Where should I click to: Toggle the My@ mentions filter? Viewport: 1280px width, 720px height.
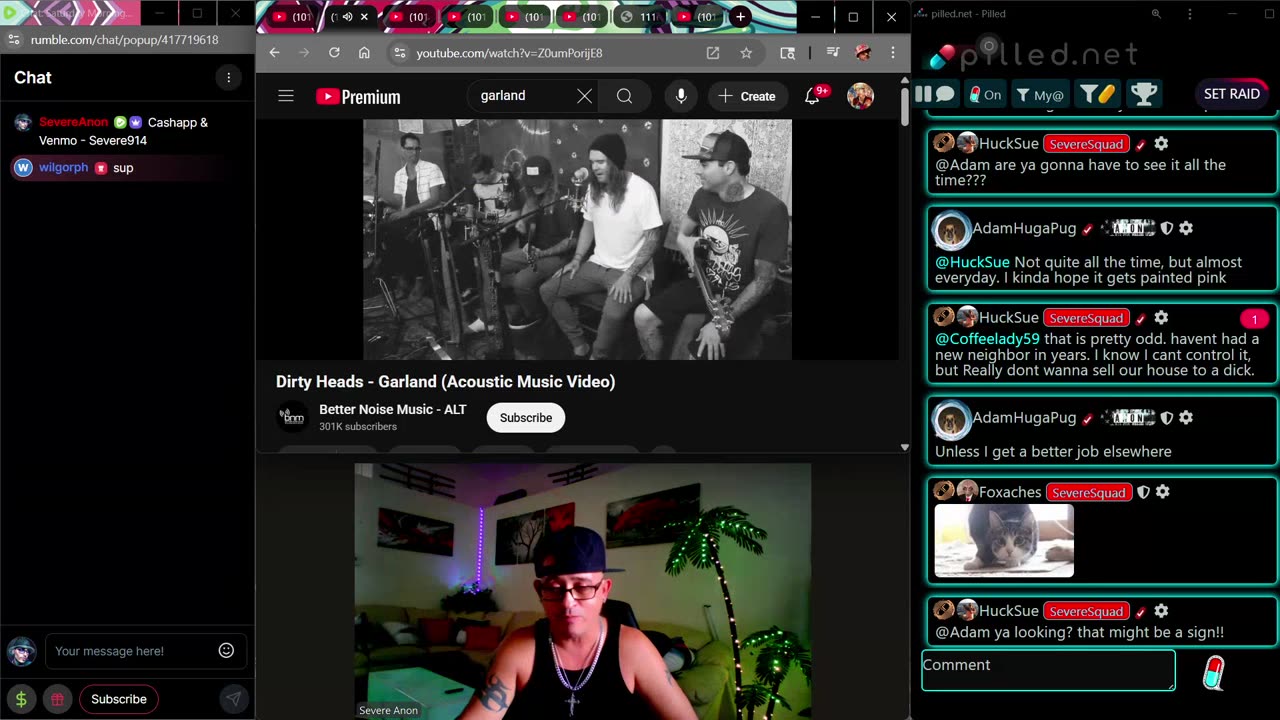(1039, 95)
